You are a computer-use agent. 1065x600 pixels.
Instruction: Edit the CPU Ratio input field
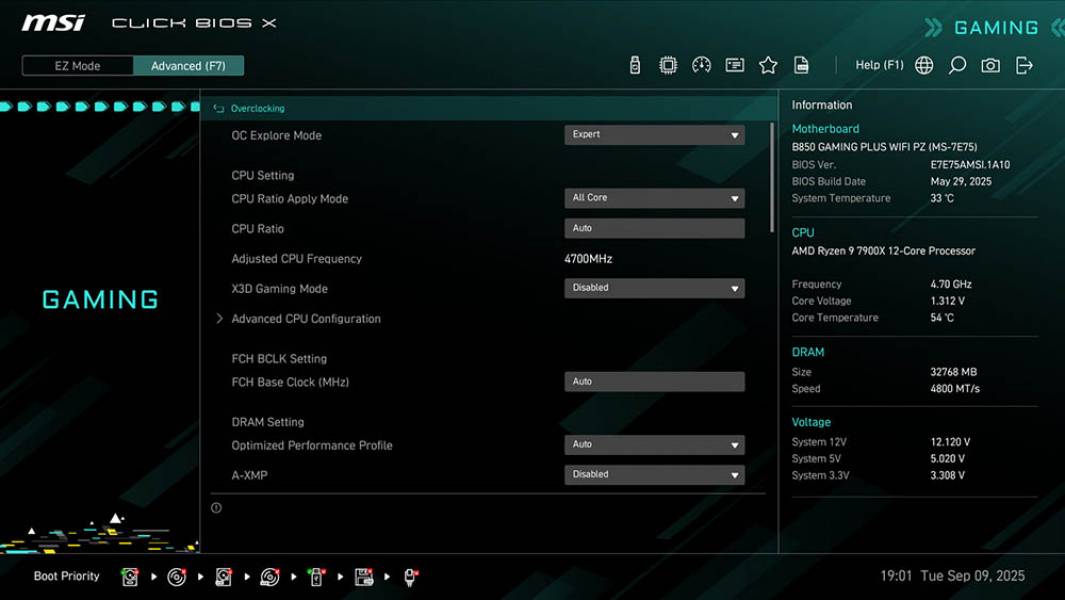[654, 228]
